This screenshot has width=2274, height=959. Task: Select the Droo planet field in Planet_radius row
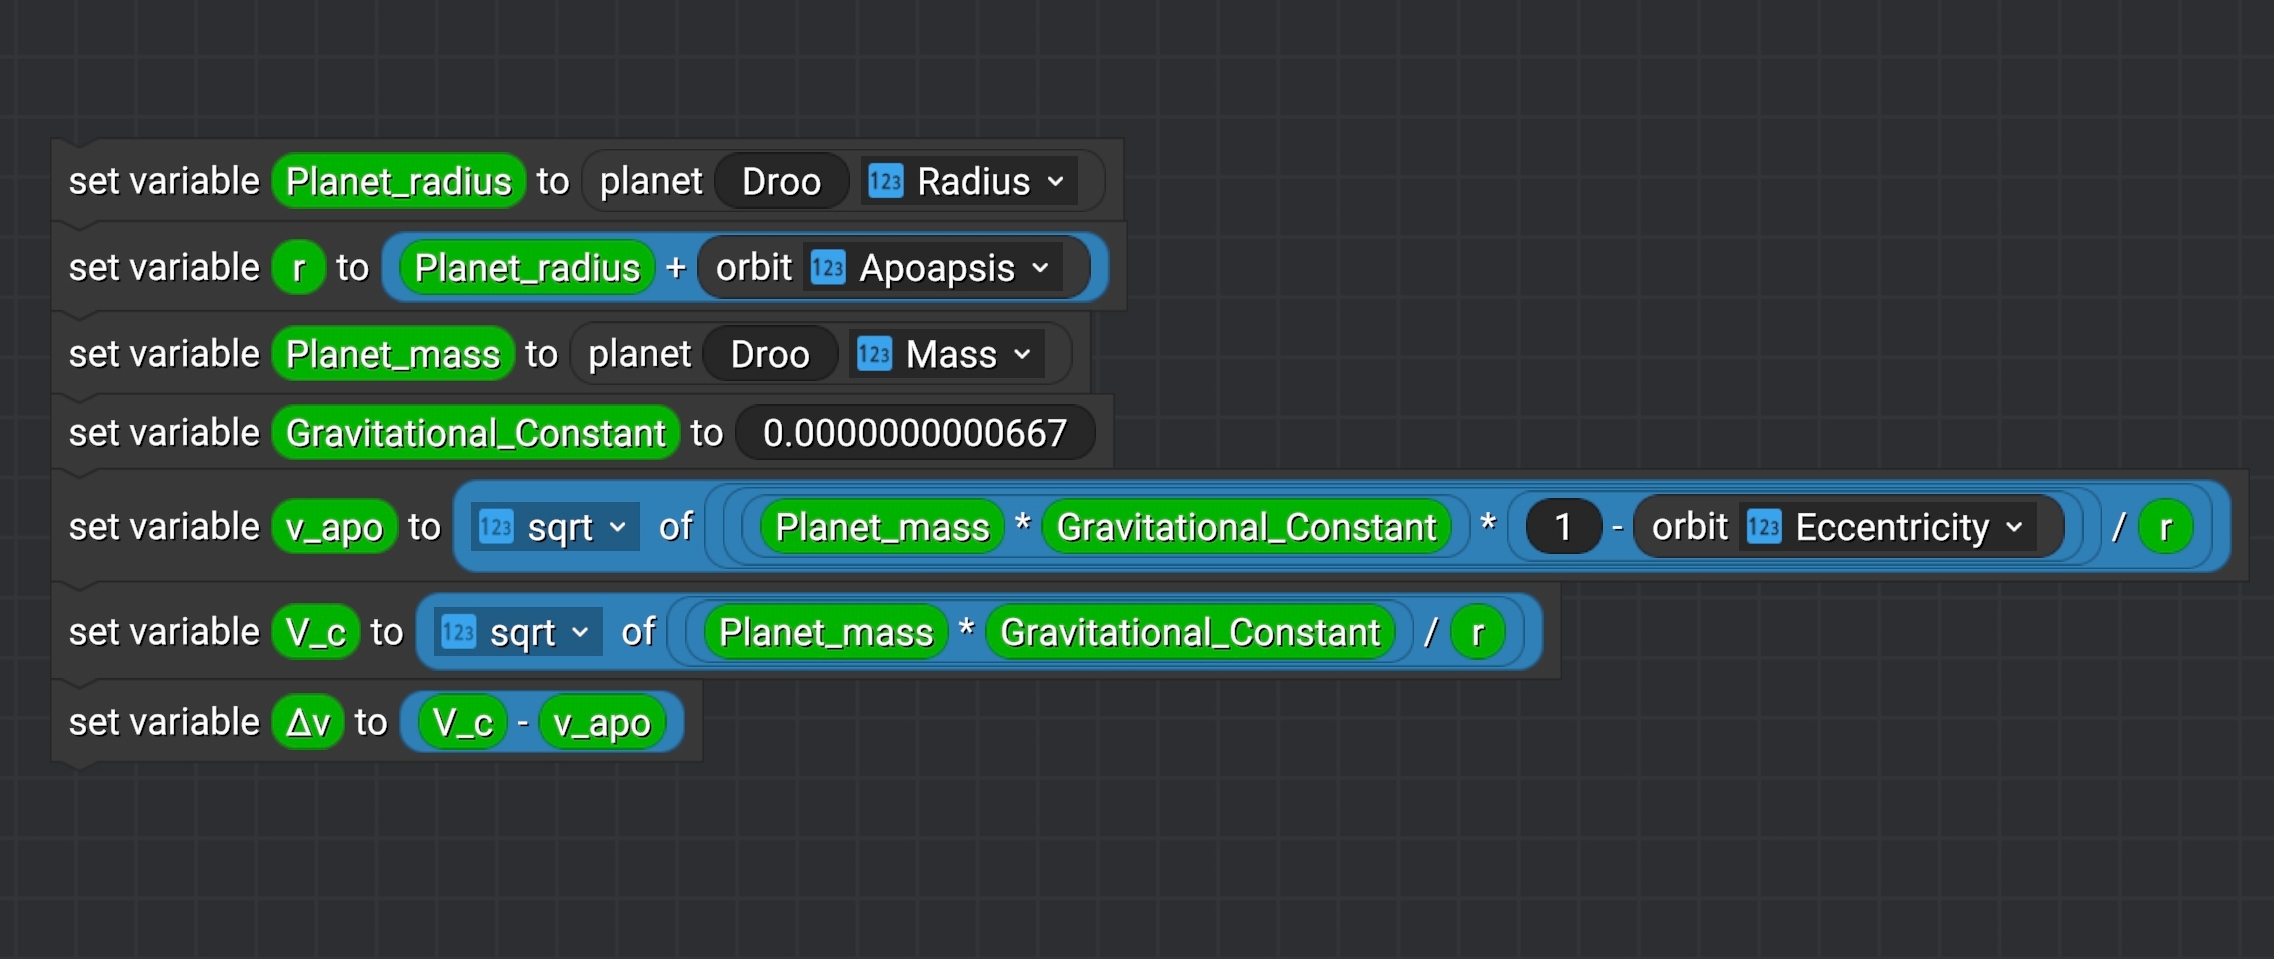782,182
